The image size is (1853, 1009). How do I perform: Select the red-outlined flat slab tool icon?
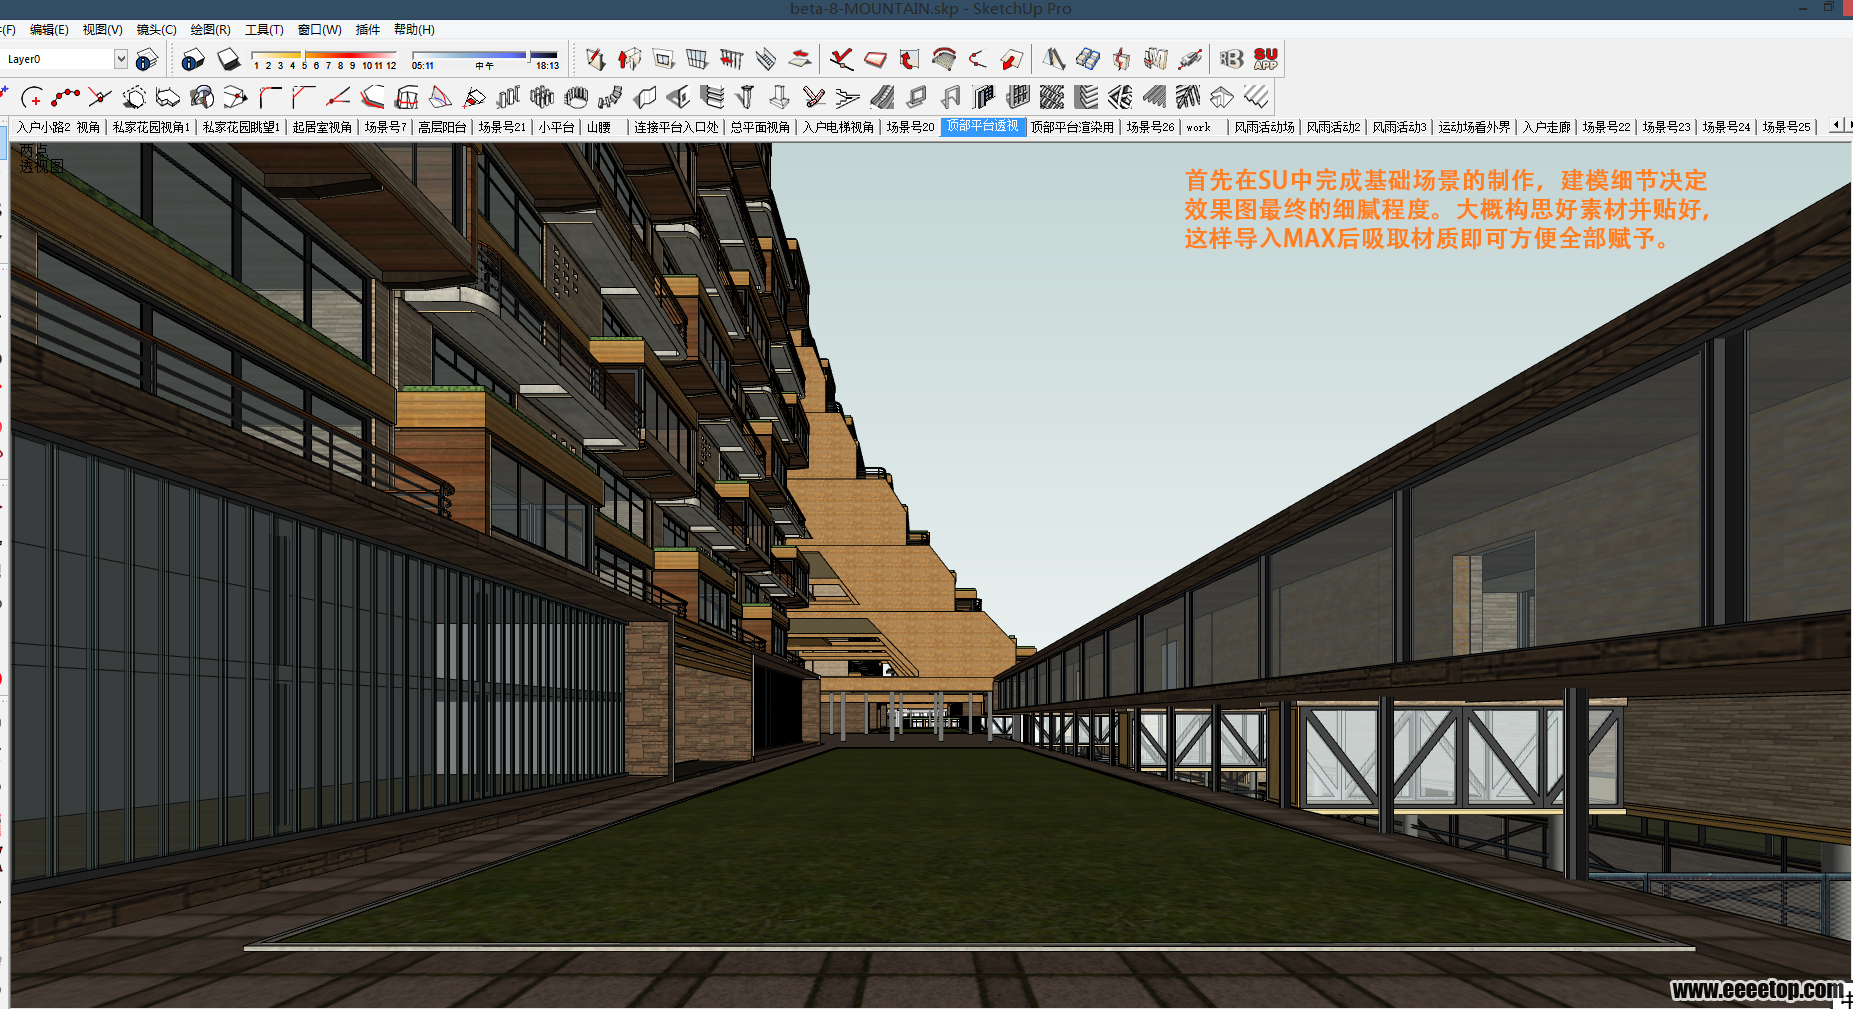tap(875, 59)
